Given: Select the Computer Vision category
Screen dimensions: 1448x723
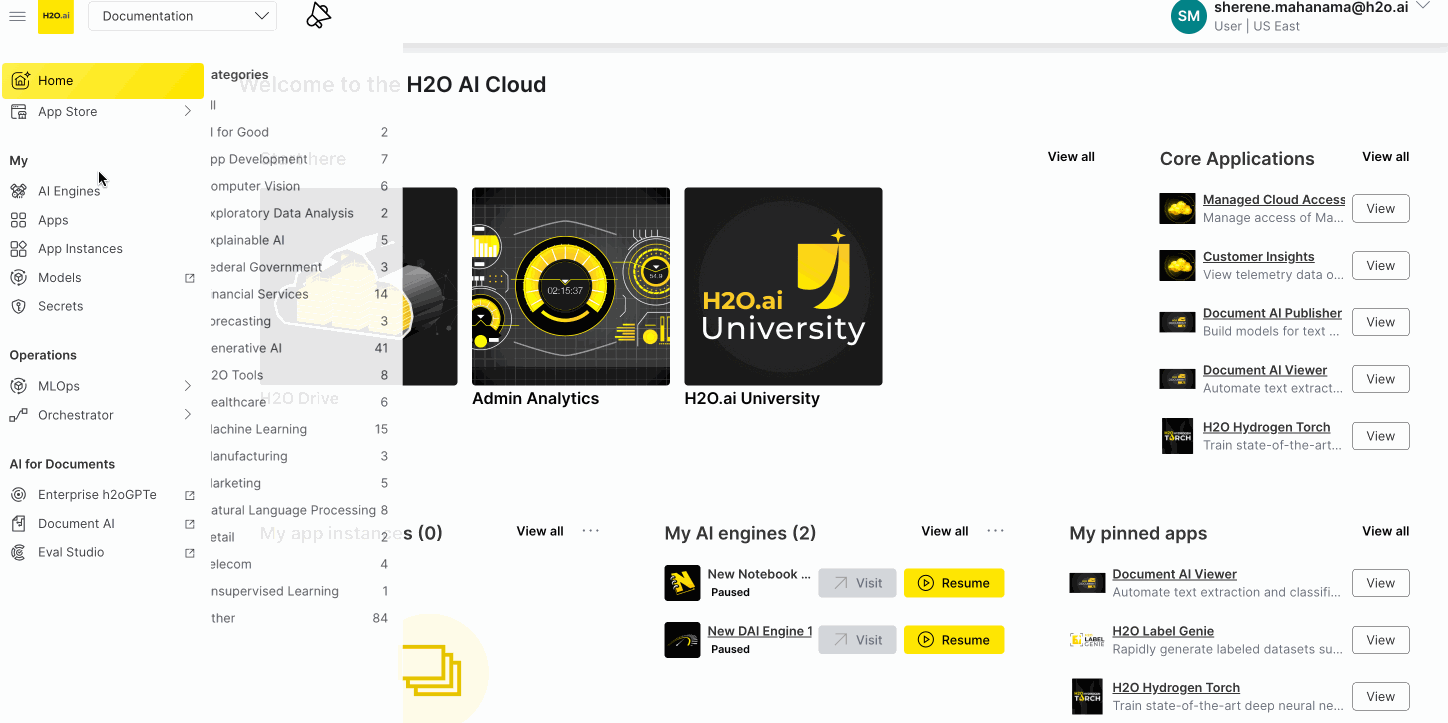Looking at the screenshot, I should coord(299,186).
